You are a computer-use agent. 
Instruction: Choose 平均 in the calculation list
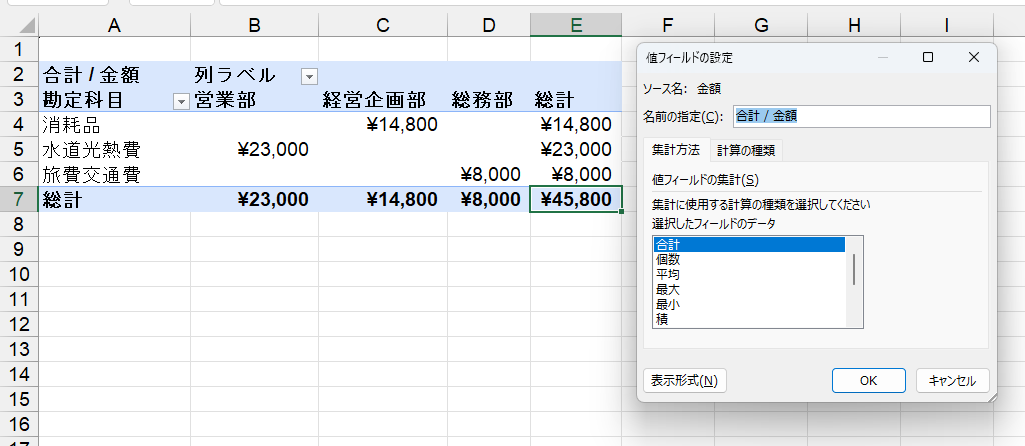pyautogui.click(x=668, y=274)
